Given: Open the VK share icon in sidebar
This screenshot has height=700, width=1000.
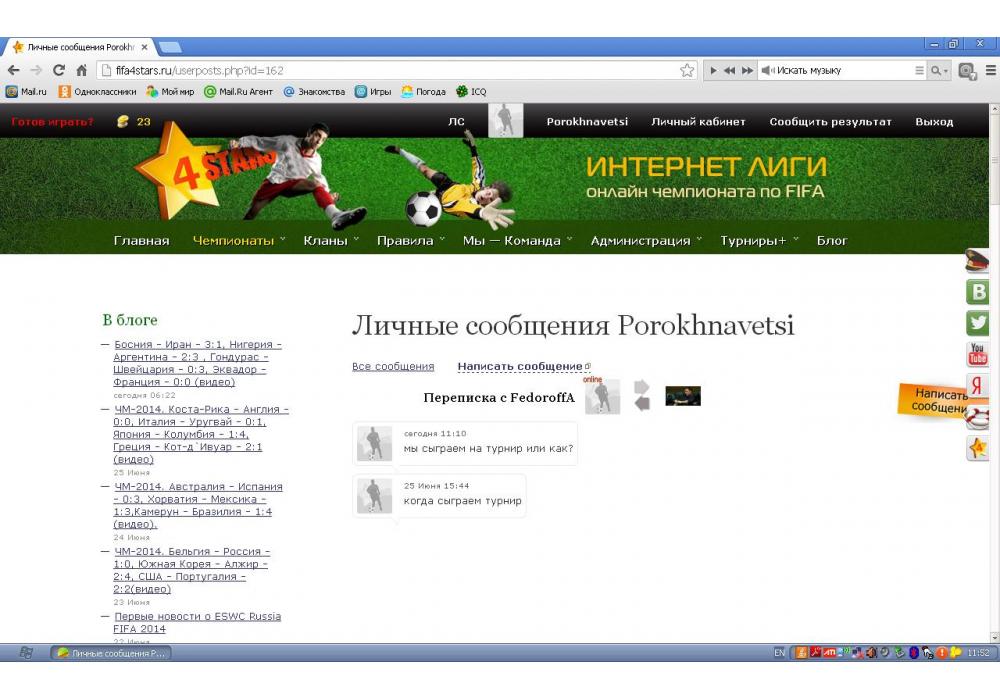Looking at the screenshot, I should tap(977, 292).
